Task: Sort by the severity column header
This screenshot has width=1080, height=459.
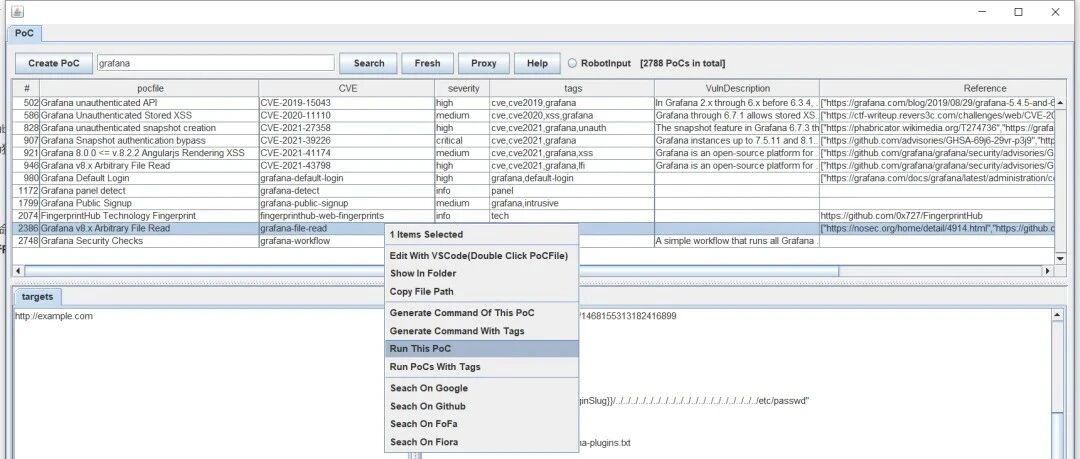Action: click(x=462, y=88)
